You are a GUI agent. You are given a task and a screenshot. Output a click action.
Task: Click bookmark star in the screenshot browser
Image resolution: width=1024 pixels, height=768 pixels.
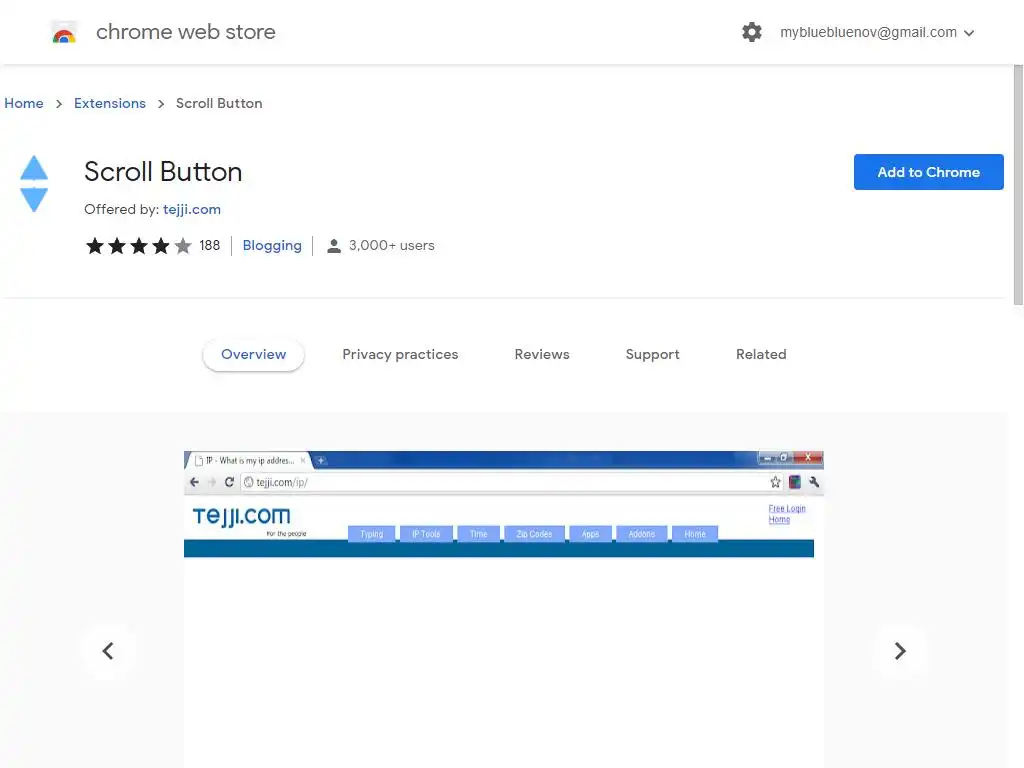775,482
